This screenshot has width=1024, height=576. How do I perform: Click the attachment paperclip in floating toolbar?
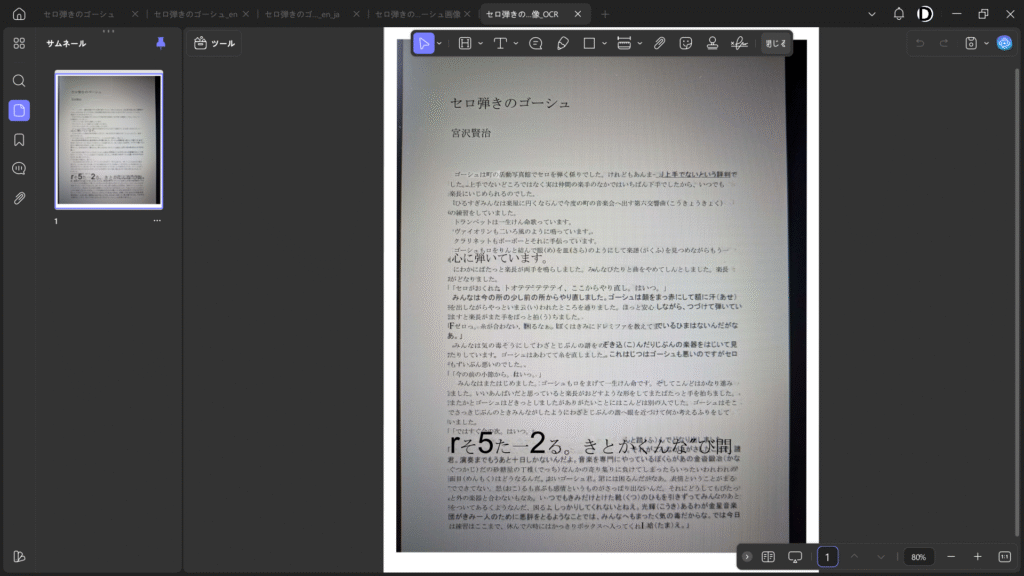click(x=660, y=43)
